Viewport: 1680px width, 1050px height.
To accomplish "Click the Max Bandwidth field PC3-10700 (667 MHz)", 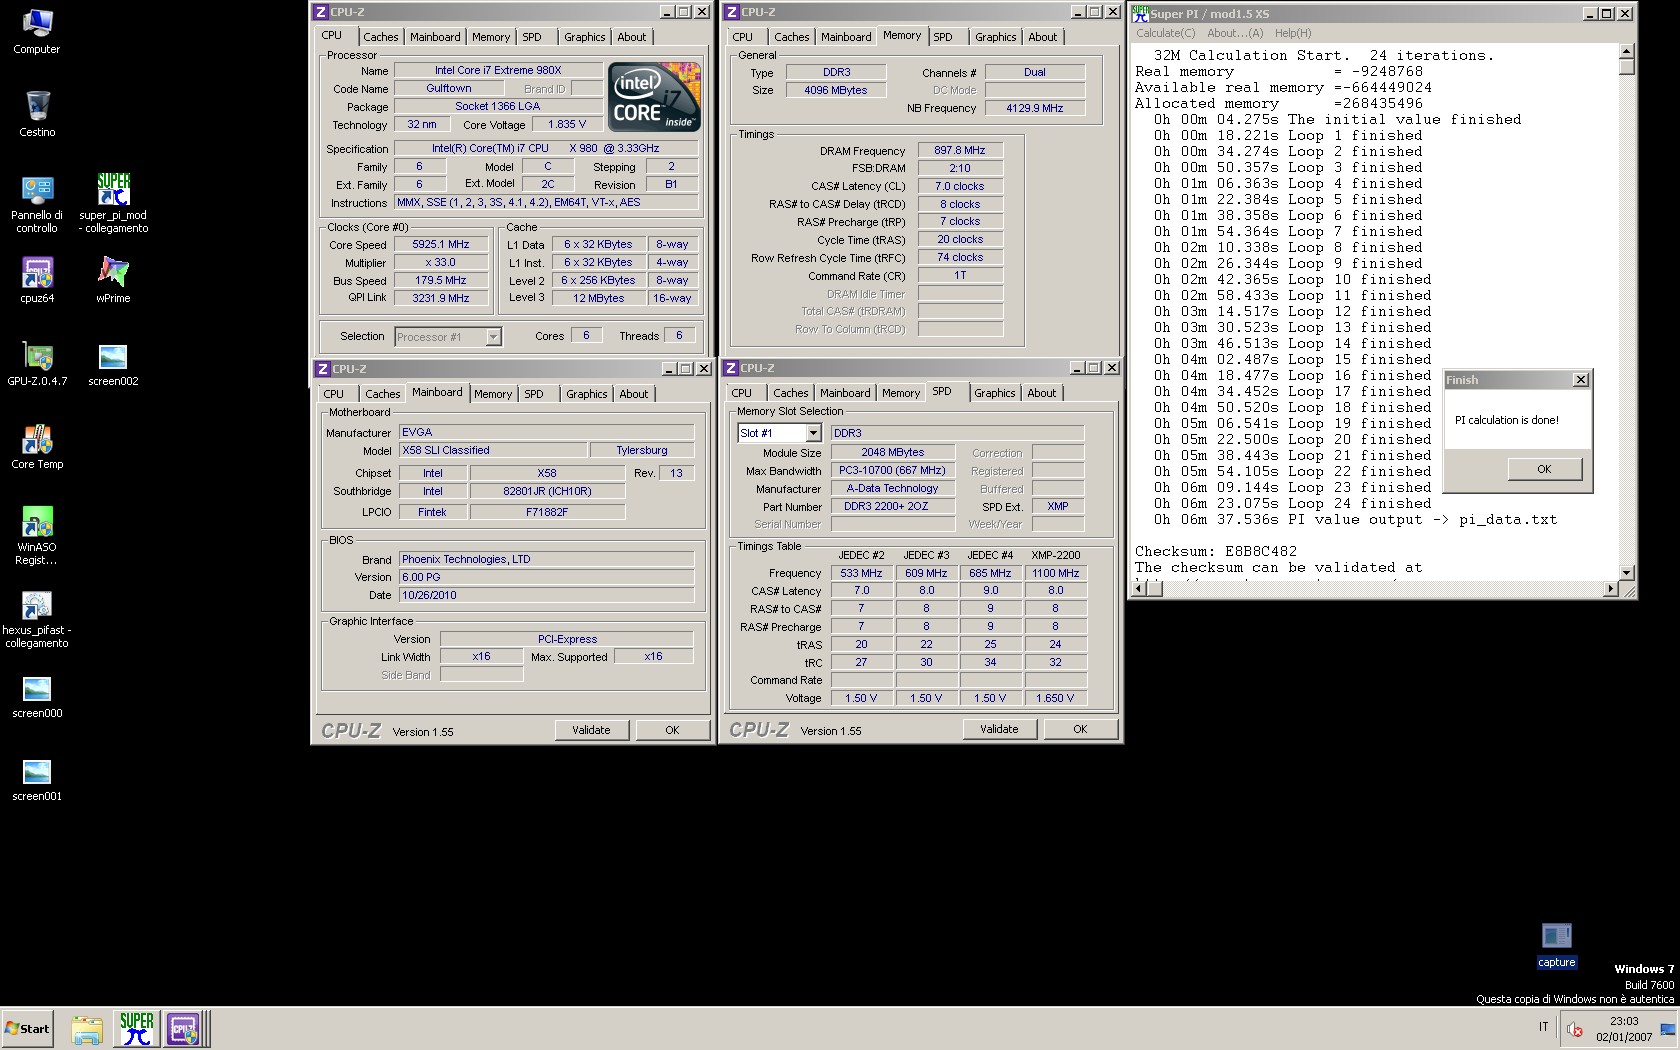I will coord(892,470).
